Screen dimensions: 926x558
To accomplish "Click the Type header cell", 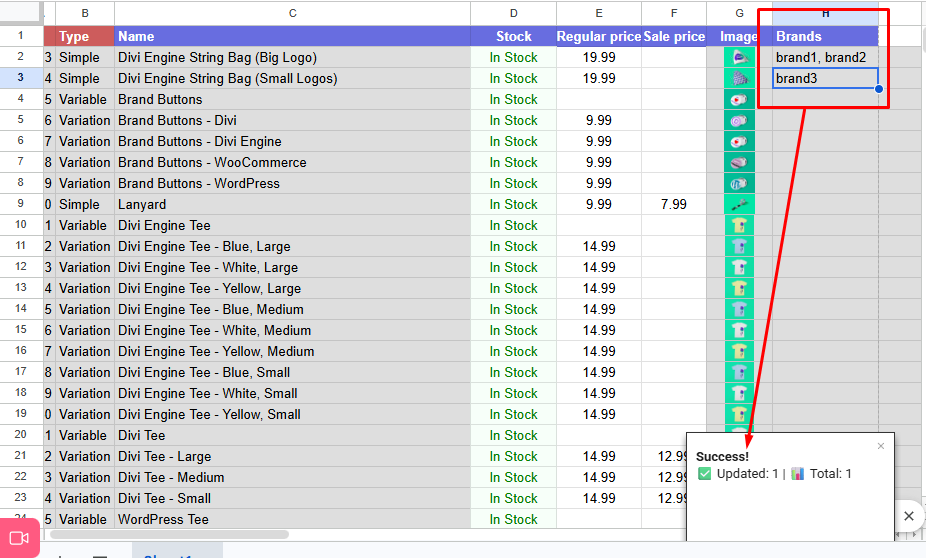I will (85, 37).
